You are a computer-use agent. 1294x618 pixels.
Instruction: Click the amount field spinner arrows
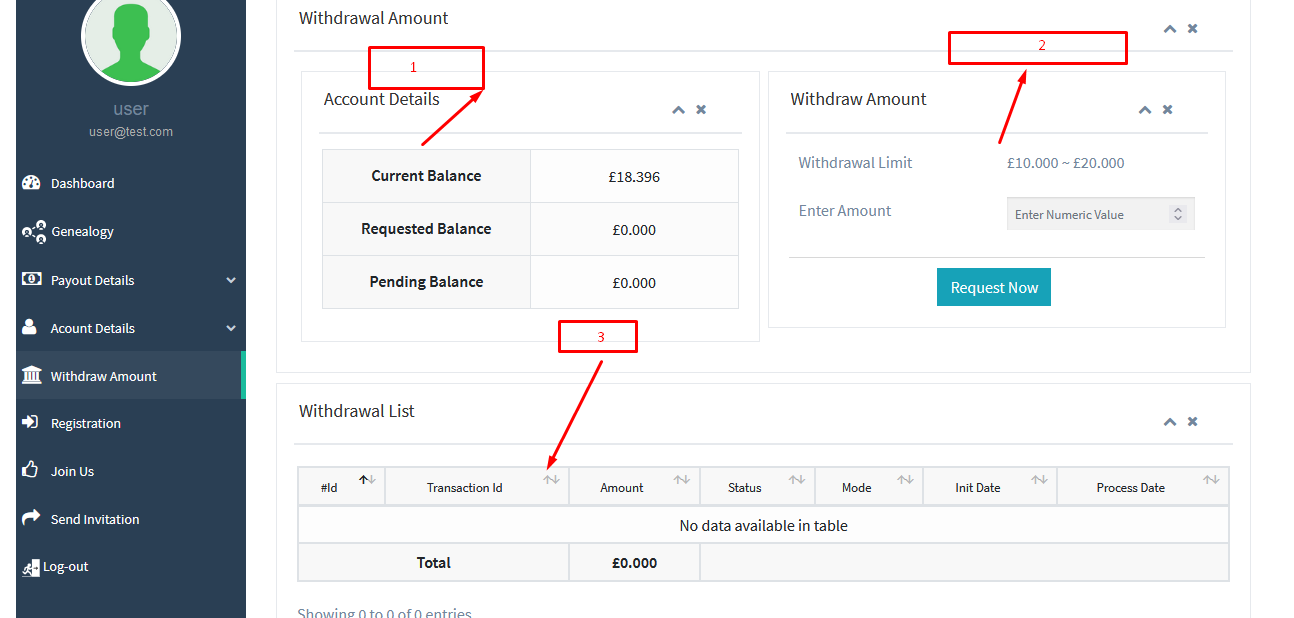(x=1178, y=214)
